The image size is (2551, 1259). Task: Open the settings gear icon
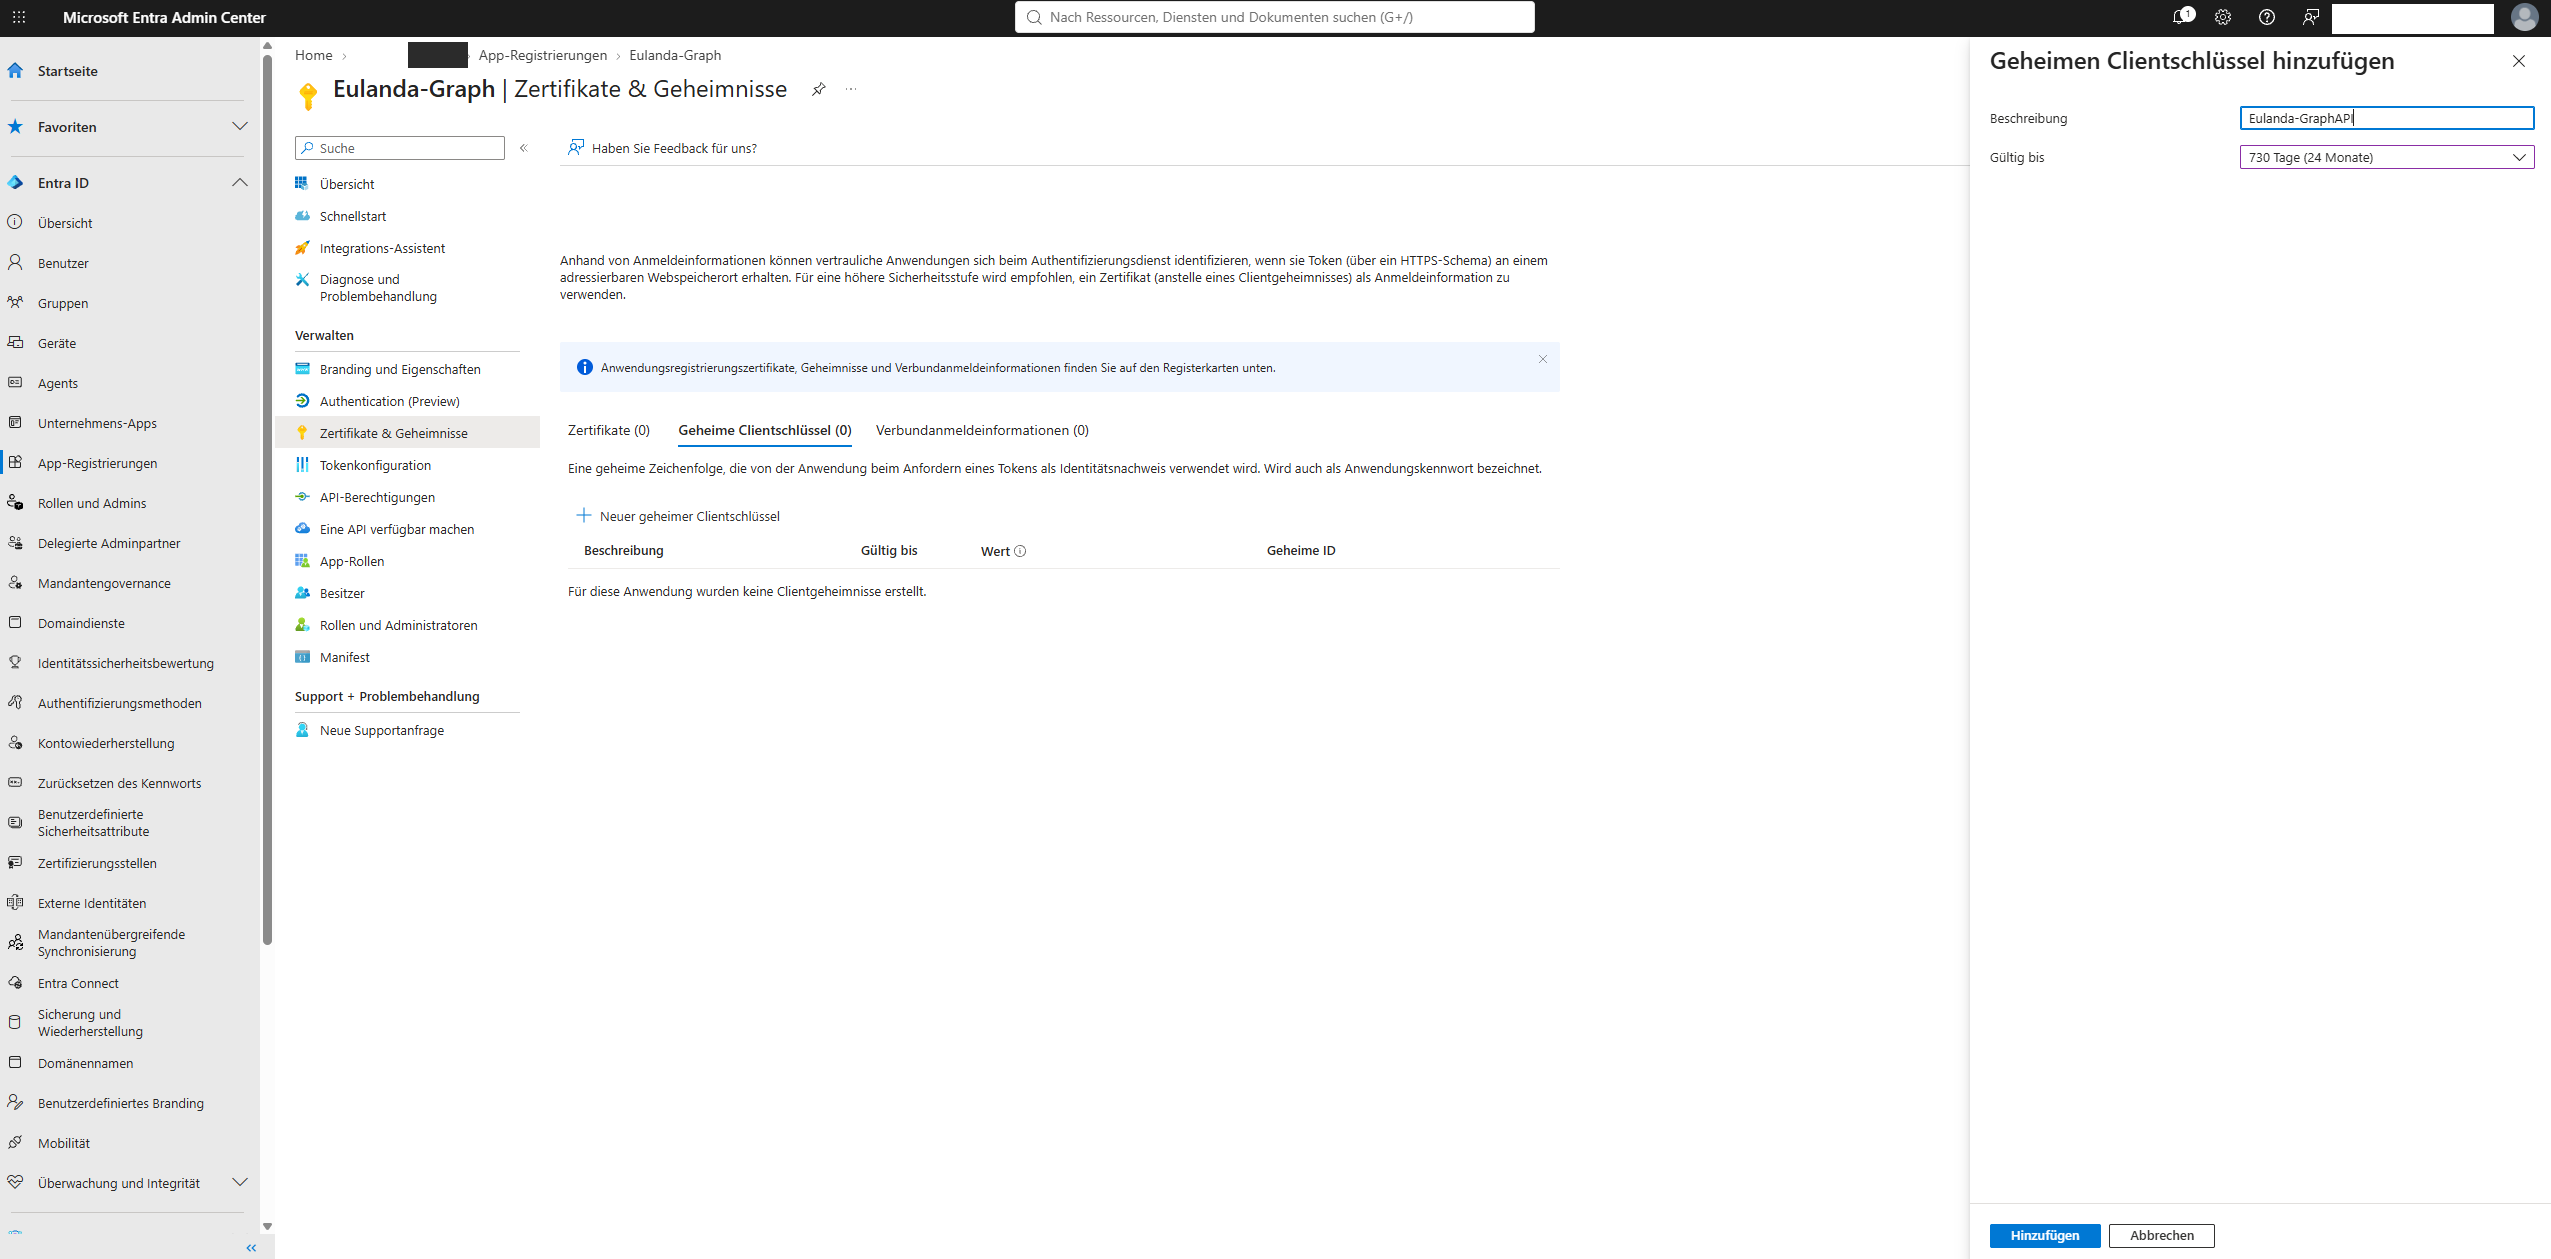2223,17
